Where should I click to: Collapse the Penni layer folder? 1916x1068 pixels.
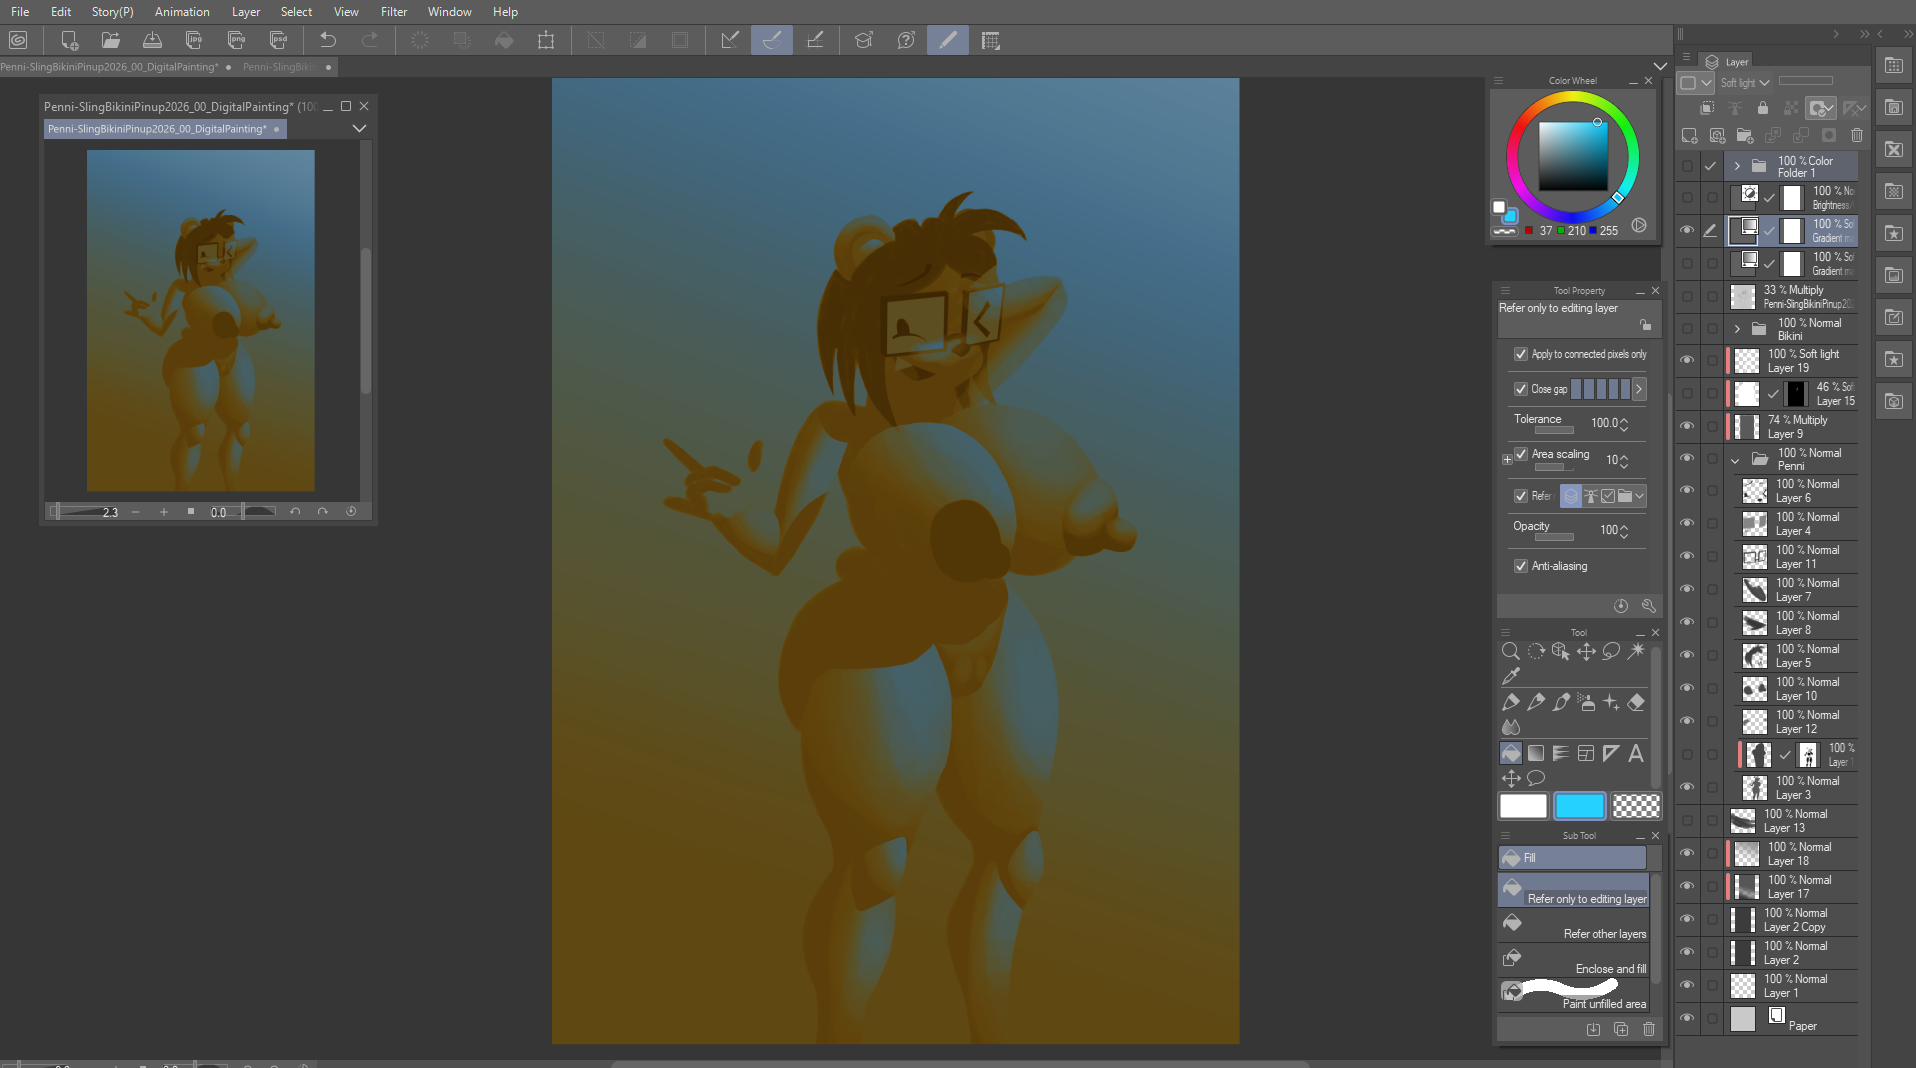click(x=1736, y=460)
